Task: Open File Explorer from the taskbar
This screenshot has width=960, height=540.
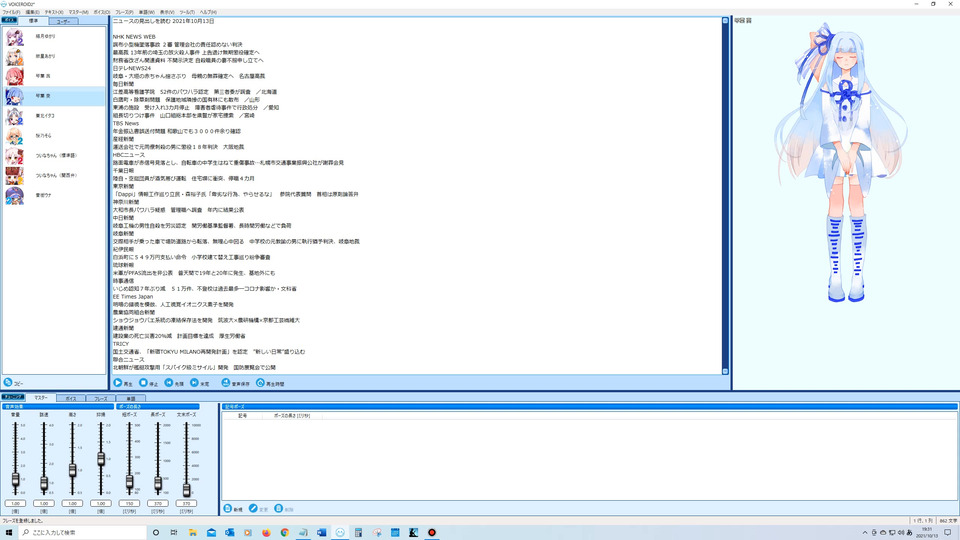Action: click(x=192, y=533)
